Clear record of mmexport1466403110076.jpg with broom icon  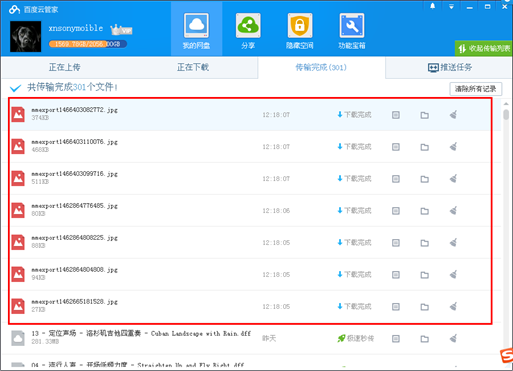(453, 147)
